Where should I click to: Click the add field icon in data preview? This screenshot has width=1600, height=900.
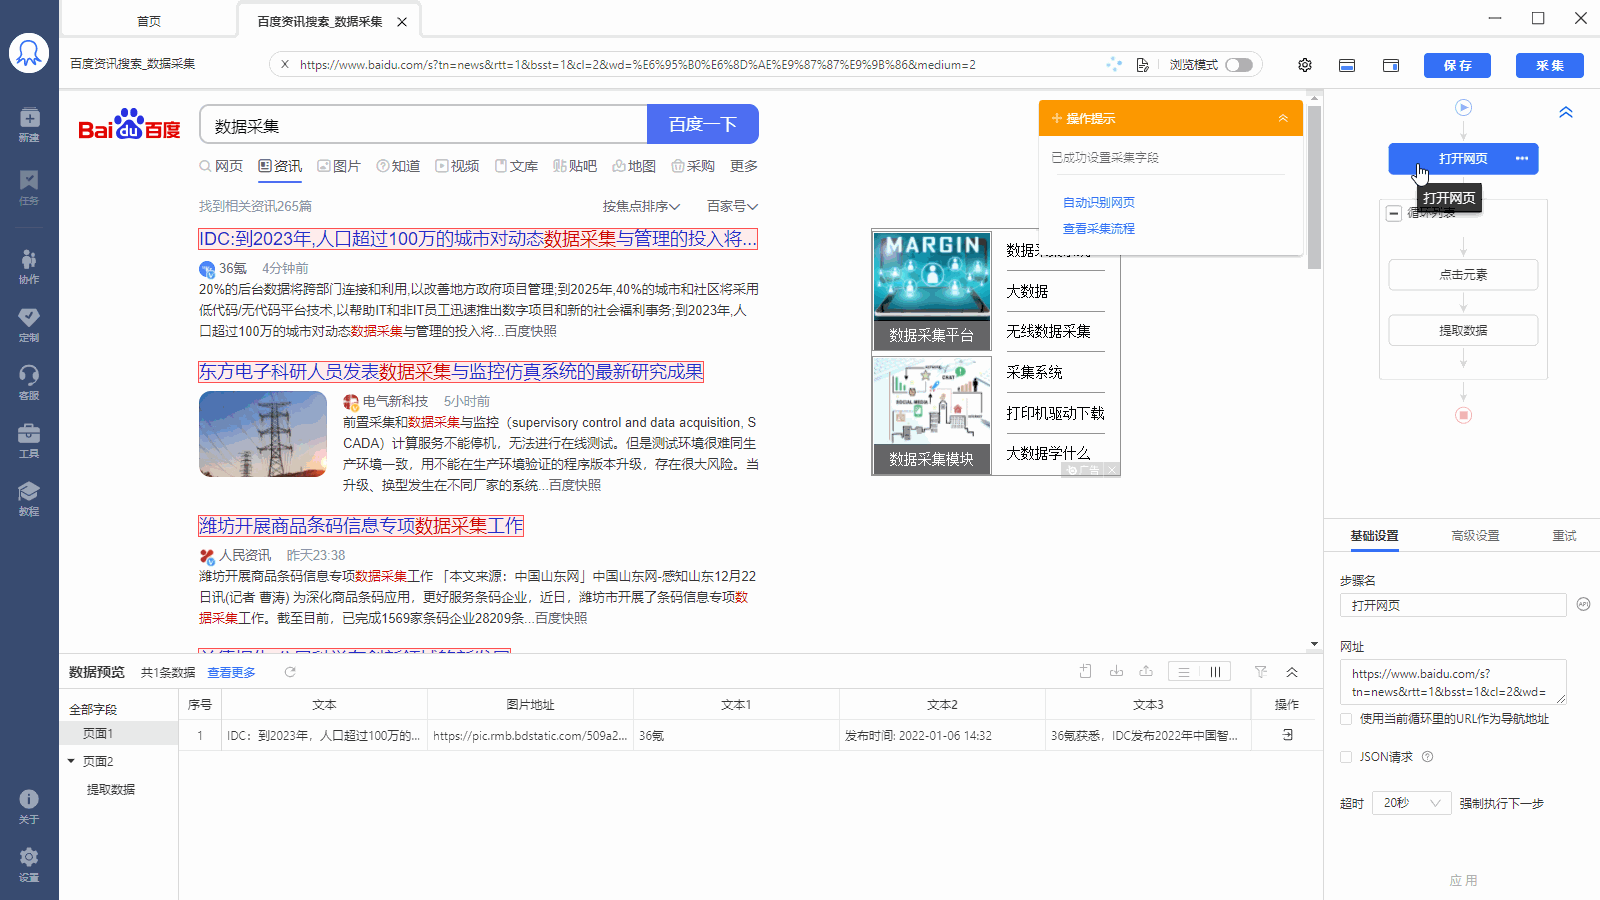pyautogui.click(x=1086, y=672)
